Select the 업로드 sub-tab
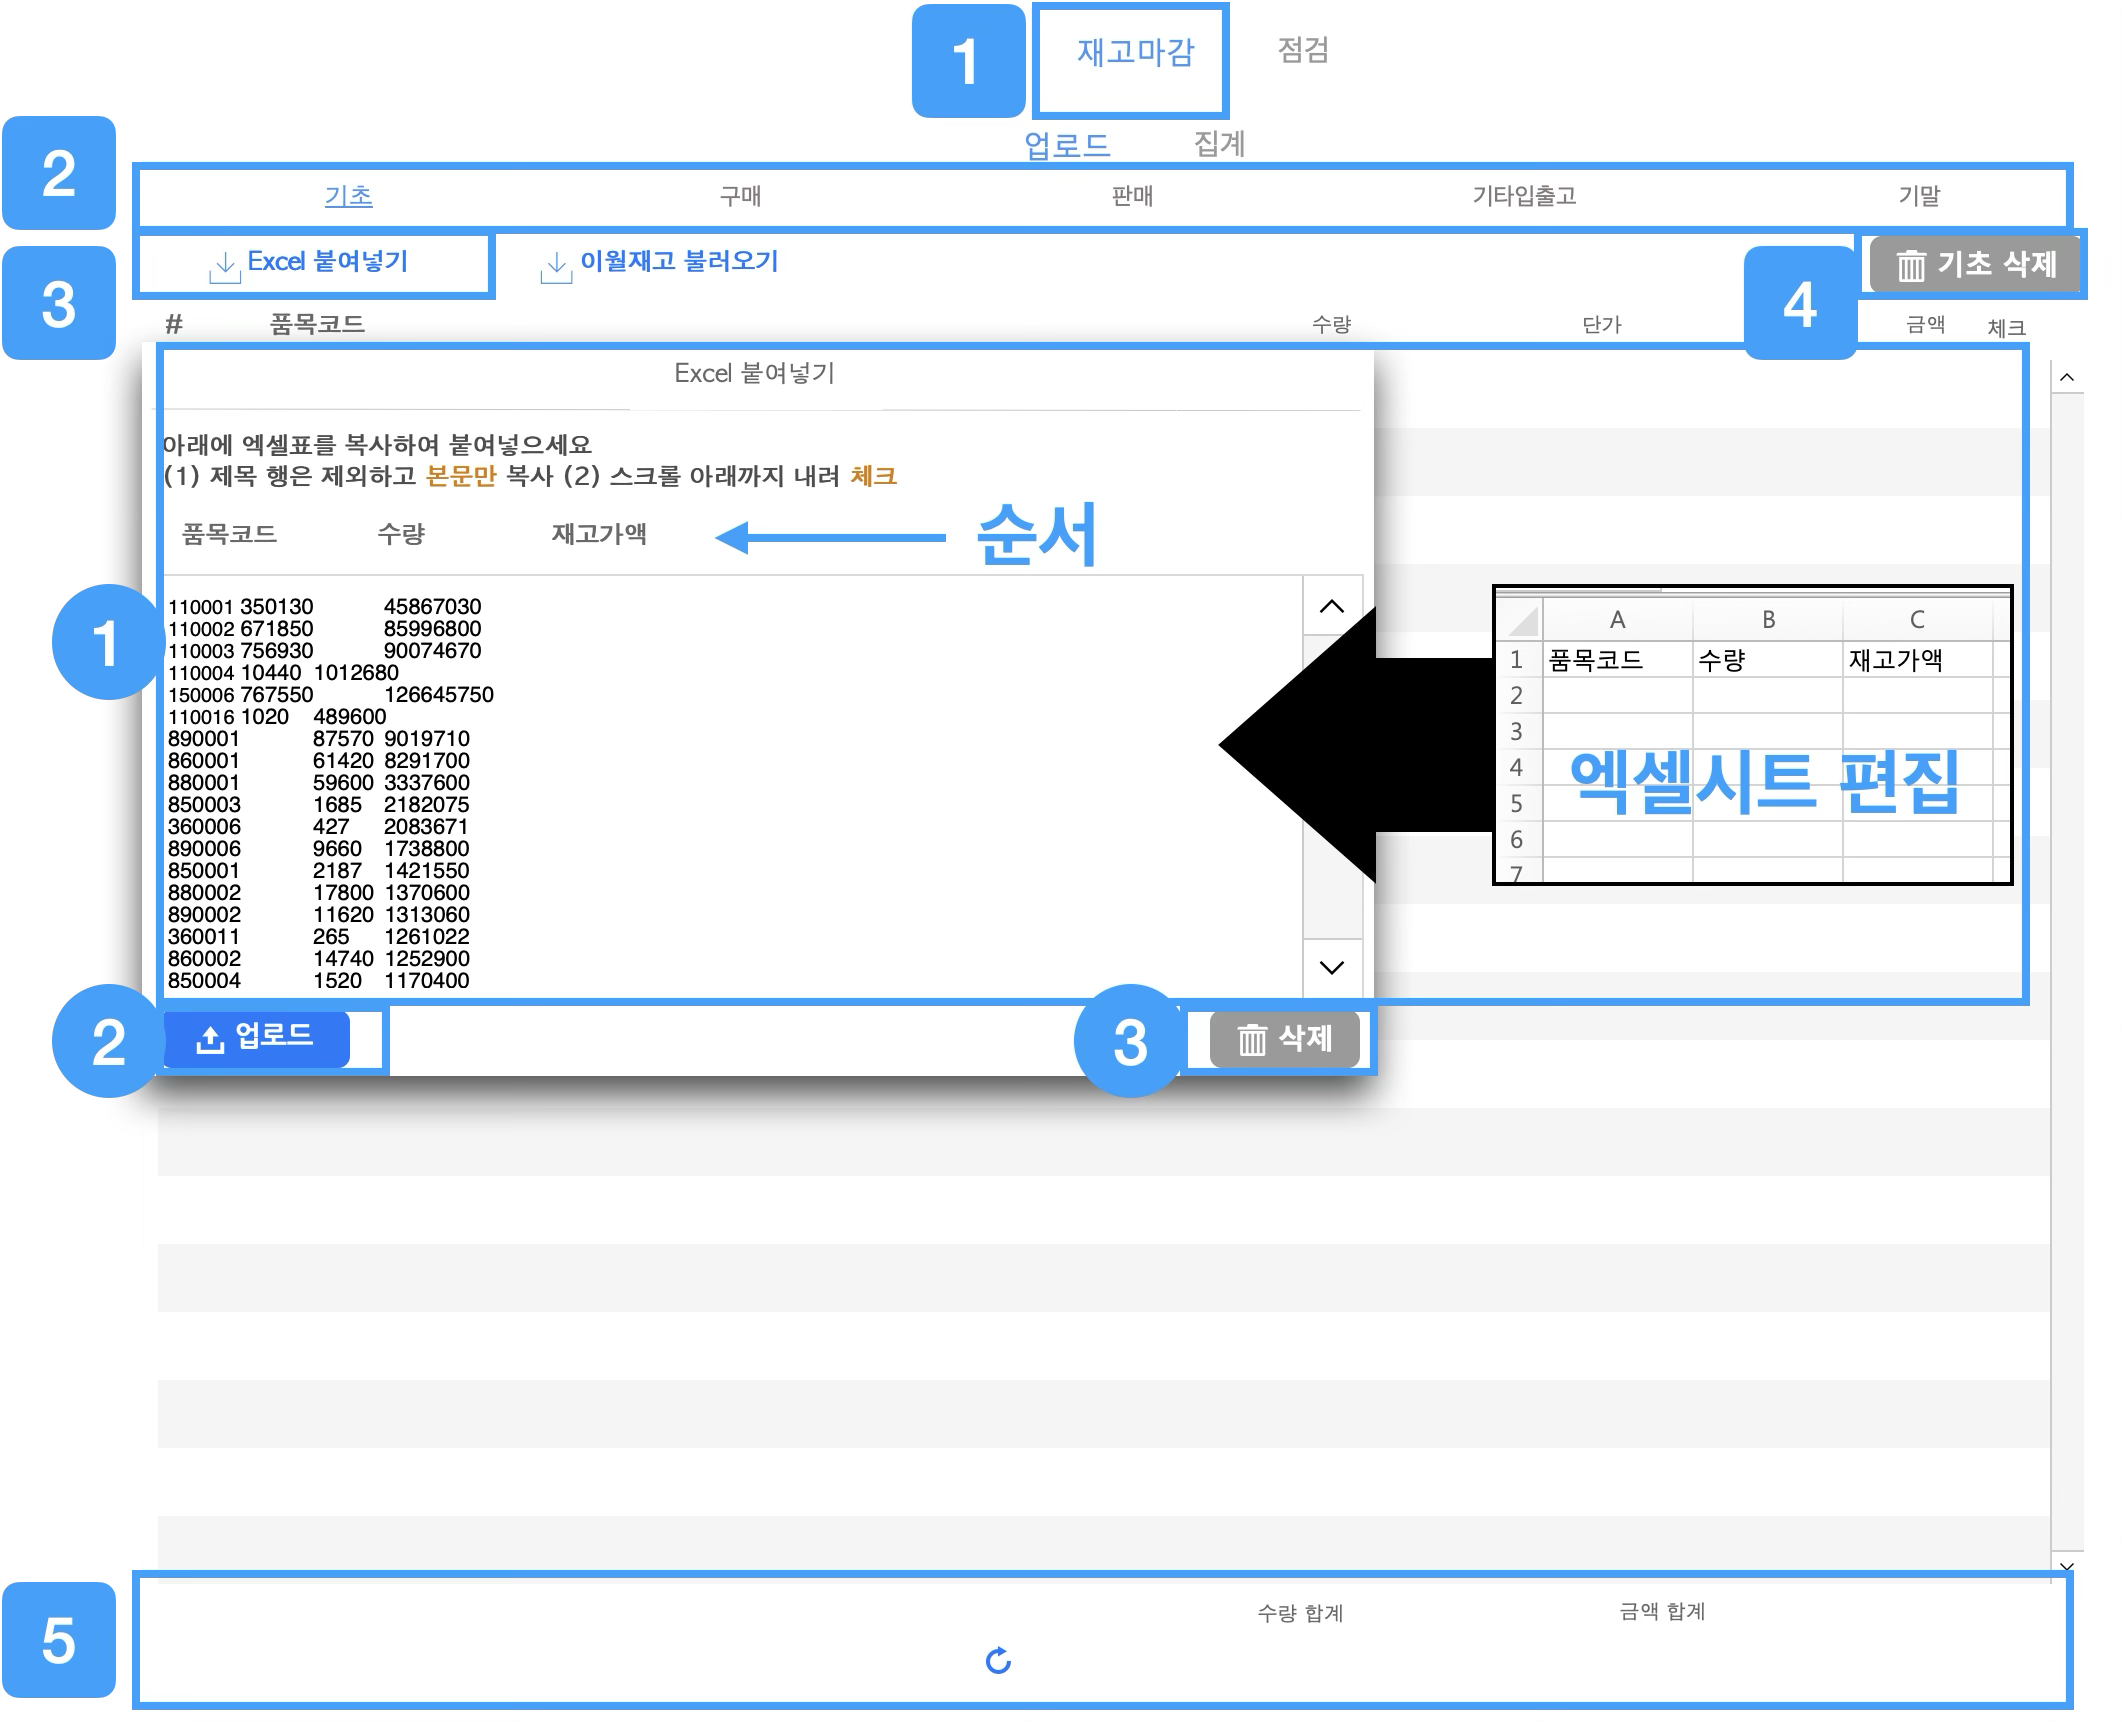Screen dimensions: 2122x1722 tap(1067, 146)
